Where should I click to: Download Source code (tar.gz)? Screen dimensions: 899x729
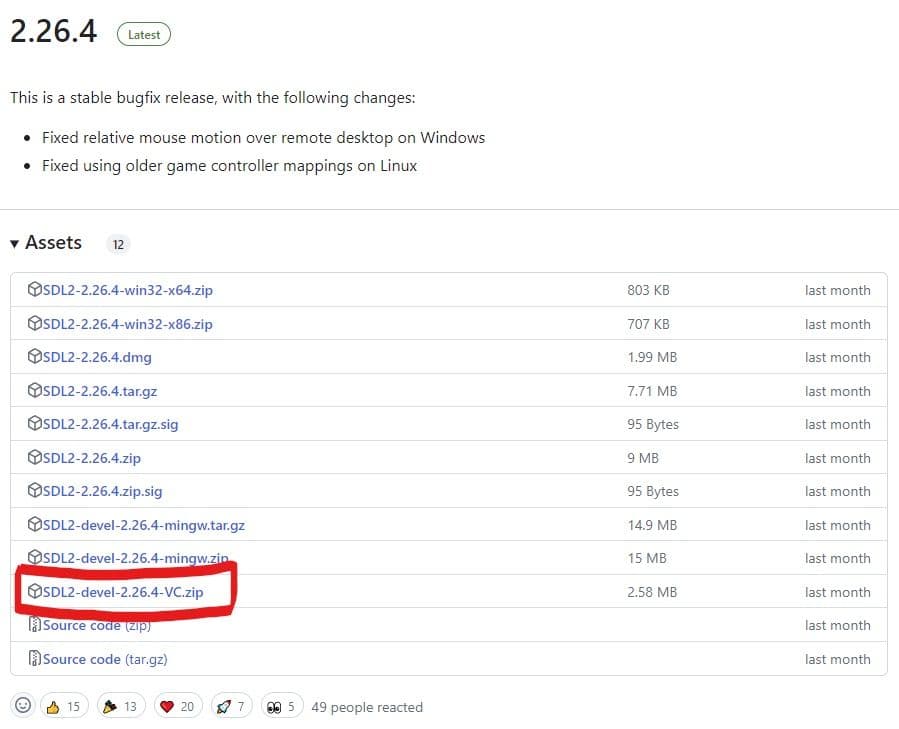coord(106,659)
